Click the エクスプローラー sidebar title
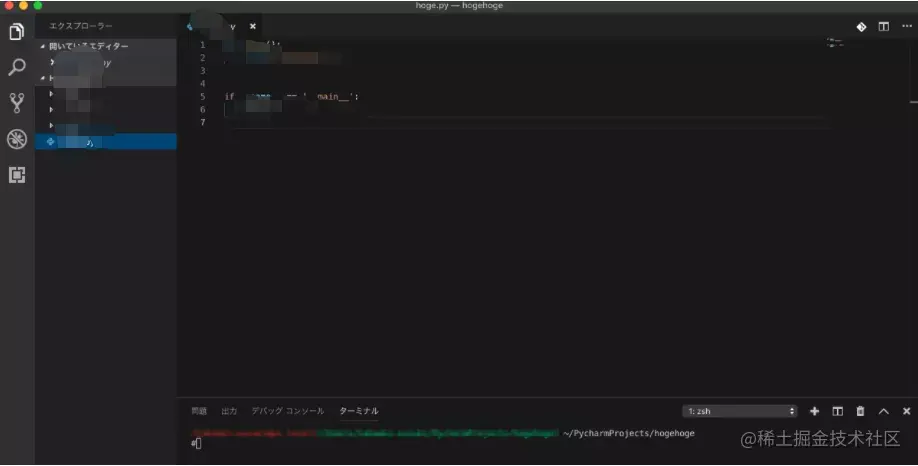The image size is (918, 466). 81,26
